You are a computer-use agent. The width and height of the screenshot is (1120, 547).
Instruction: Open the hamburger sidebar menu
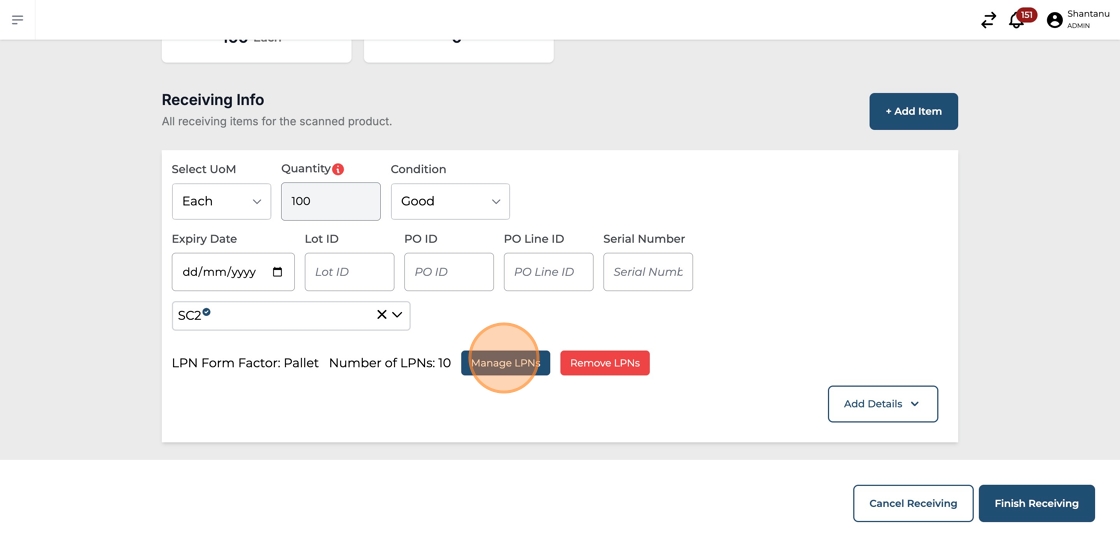(17, 20)
